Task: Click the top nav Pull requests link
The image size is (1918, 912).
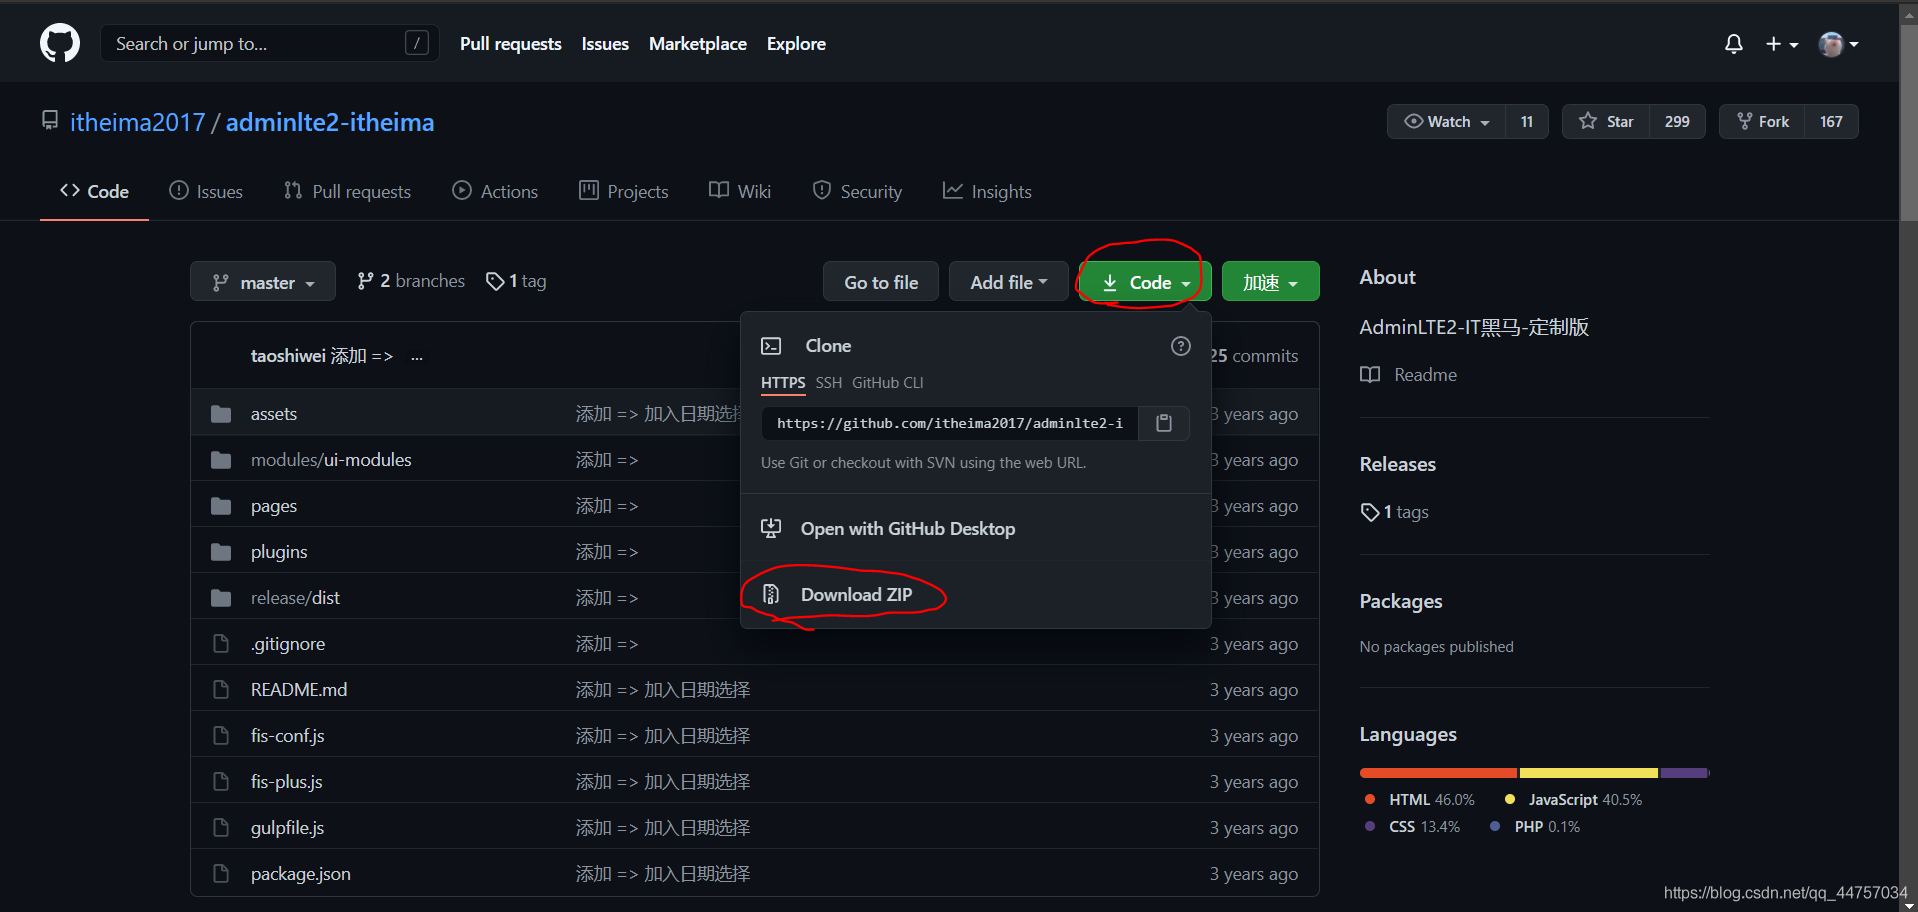Action: coord(510,44)
